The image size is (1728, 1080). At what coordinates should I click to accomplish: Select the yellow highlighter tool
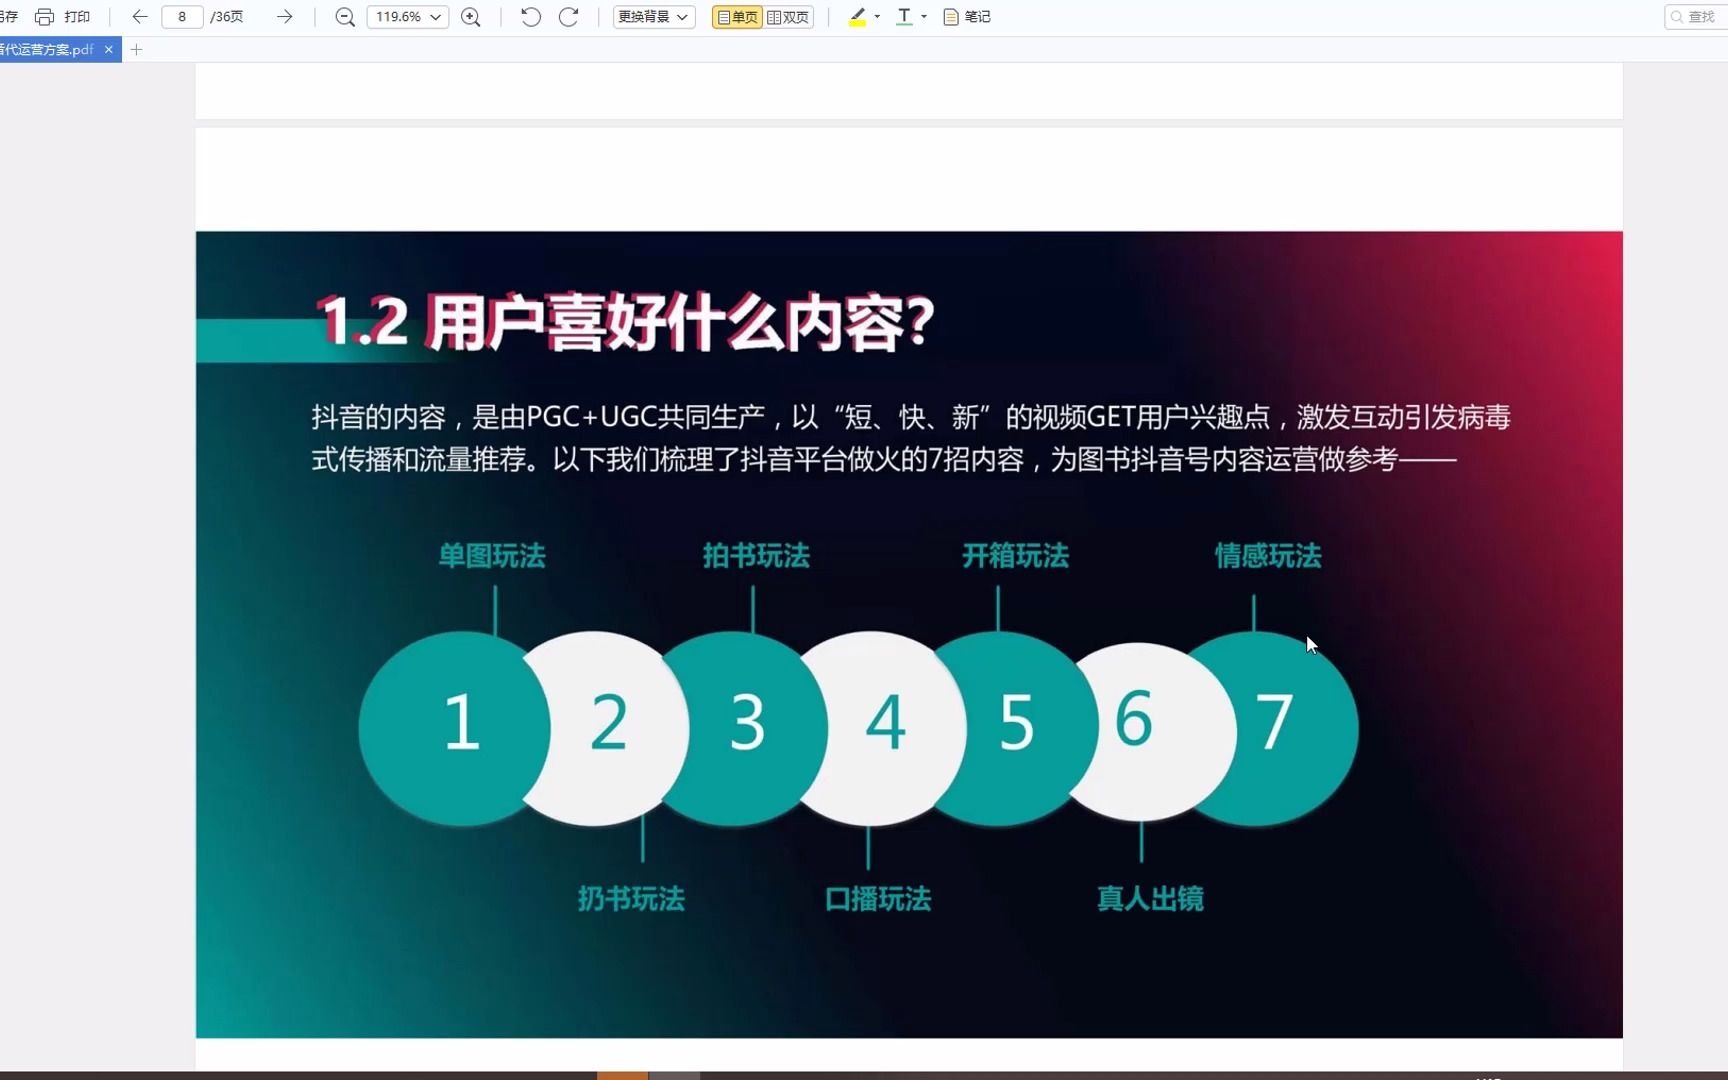click(857, 17)
